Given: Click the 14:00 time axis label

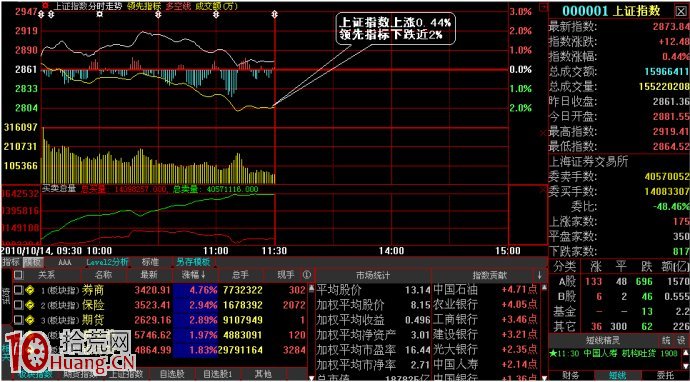Looking at the screenshot, I should tap(392, 251).
